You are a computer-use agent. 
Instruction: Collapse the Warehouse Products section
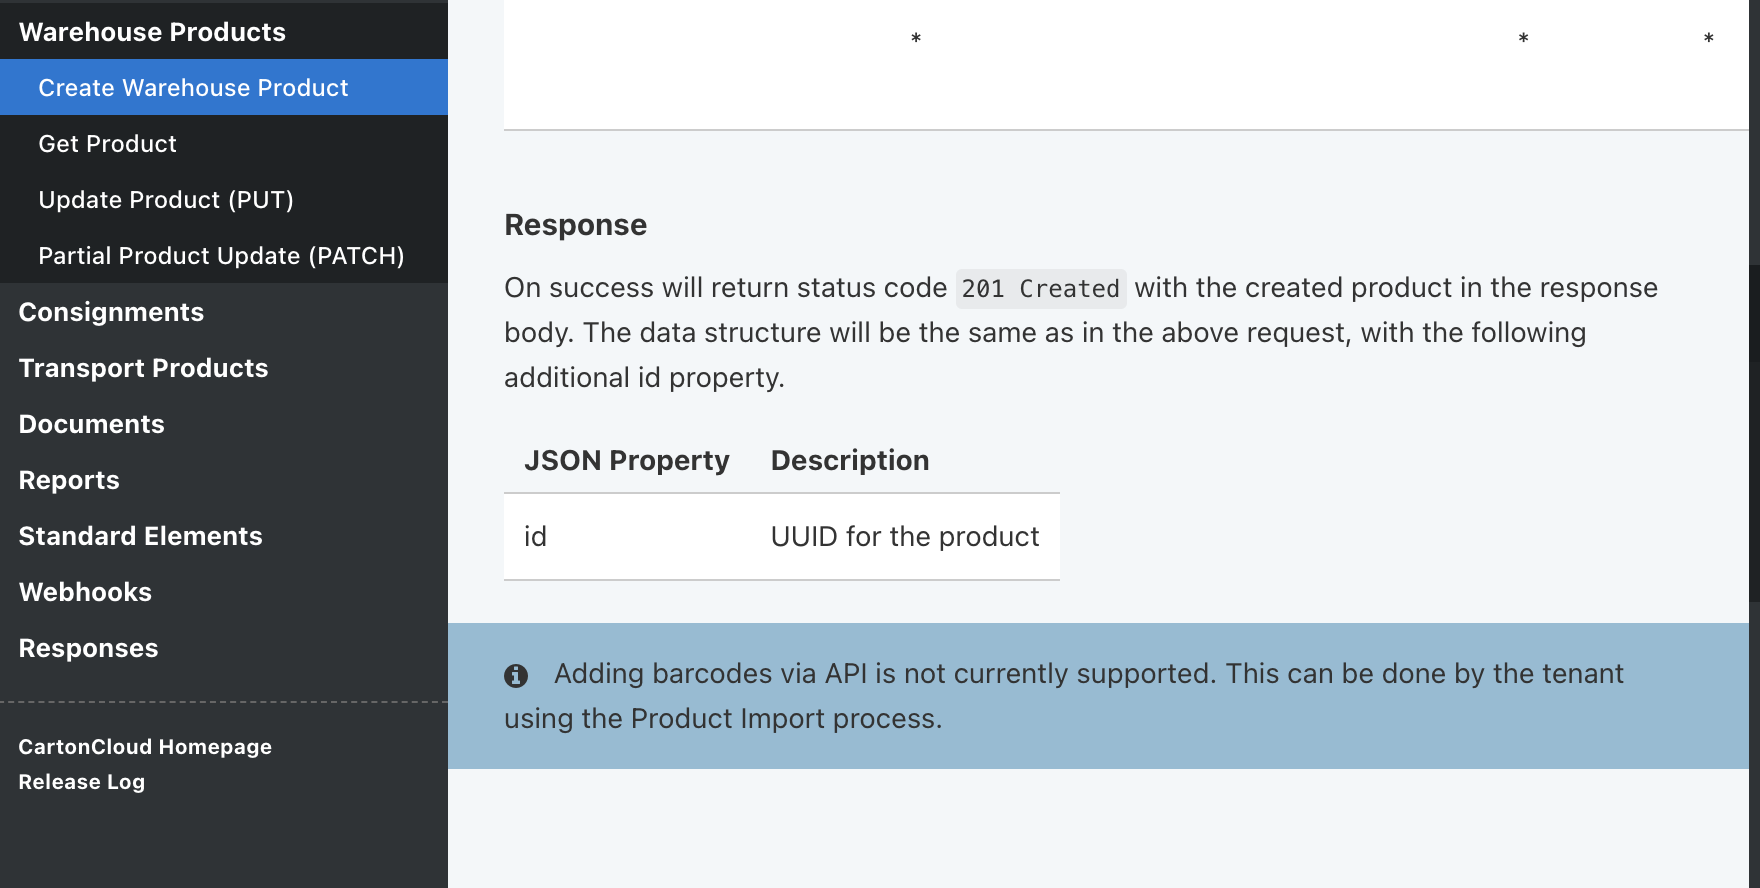point(152,32)
